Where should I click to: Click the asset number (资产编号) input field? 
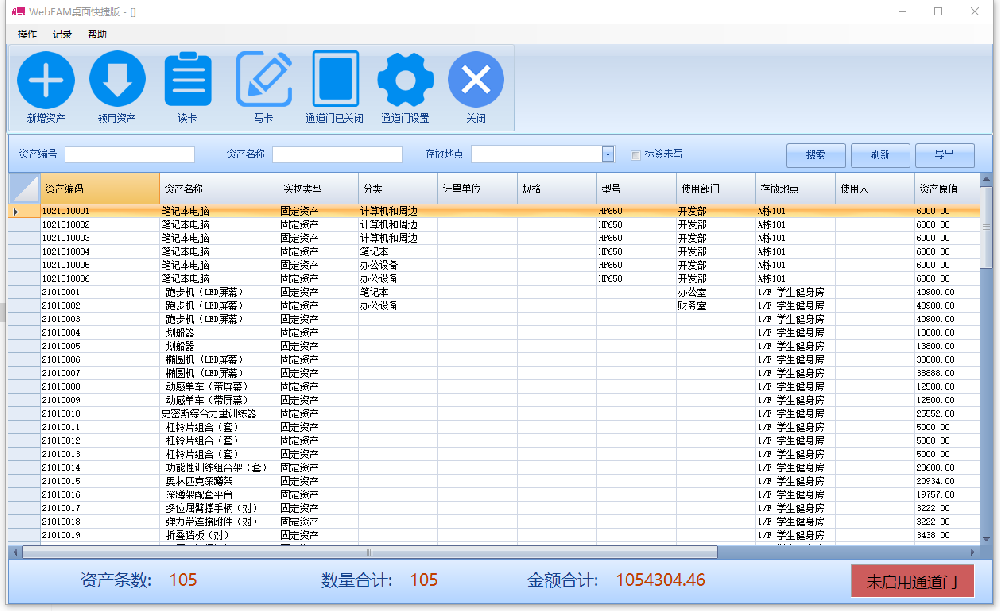[129, 154]
